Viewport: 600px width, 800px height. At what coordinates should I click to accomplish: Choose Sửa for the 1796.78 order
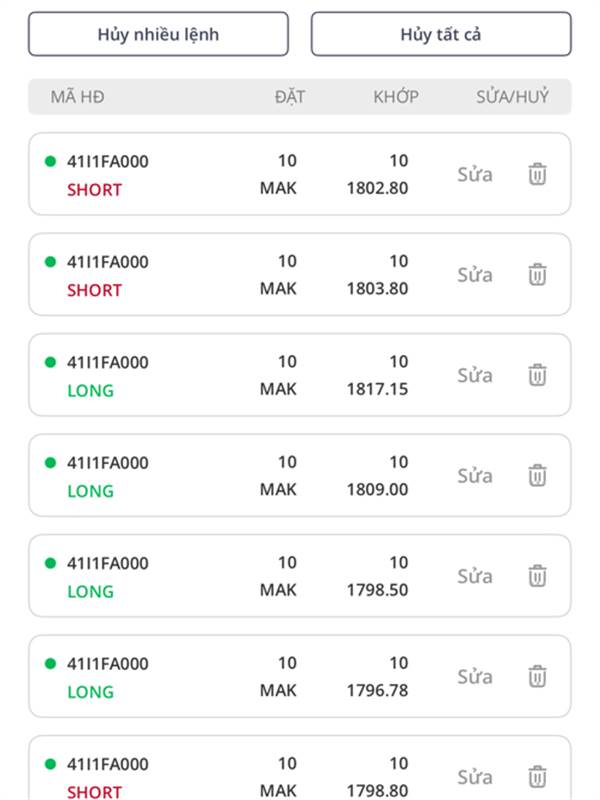point(475,676)
